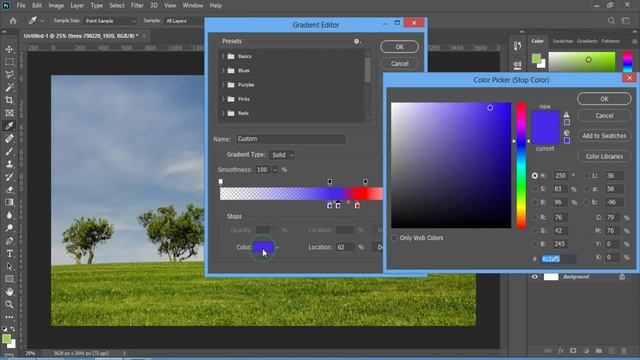The height and width of the screenshot is (360, 640).
Task: Open the File menu
Action: click(x=21, y=5)
